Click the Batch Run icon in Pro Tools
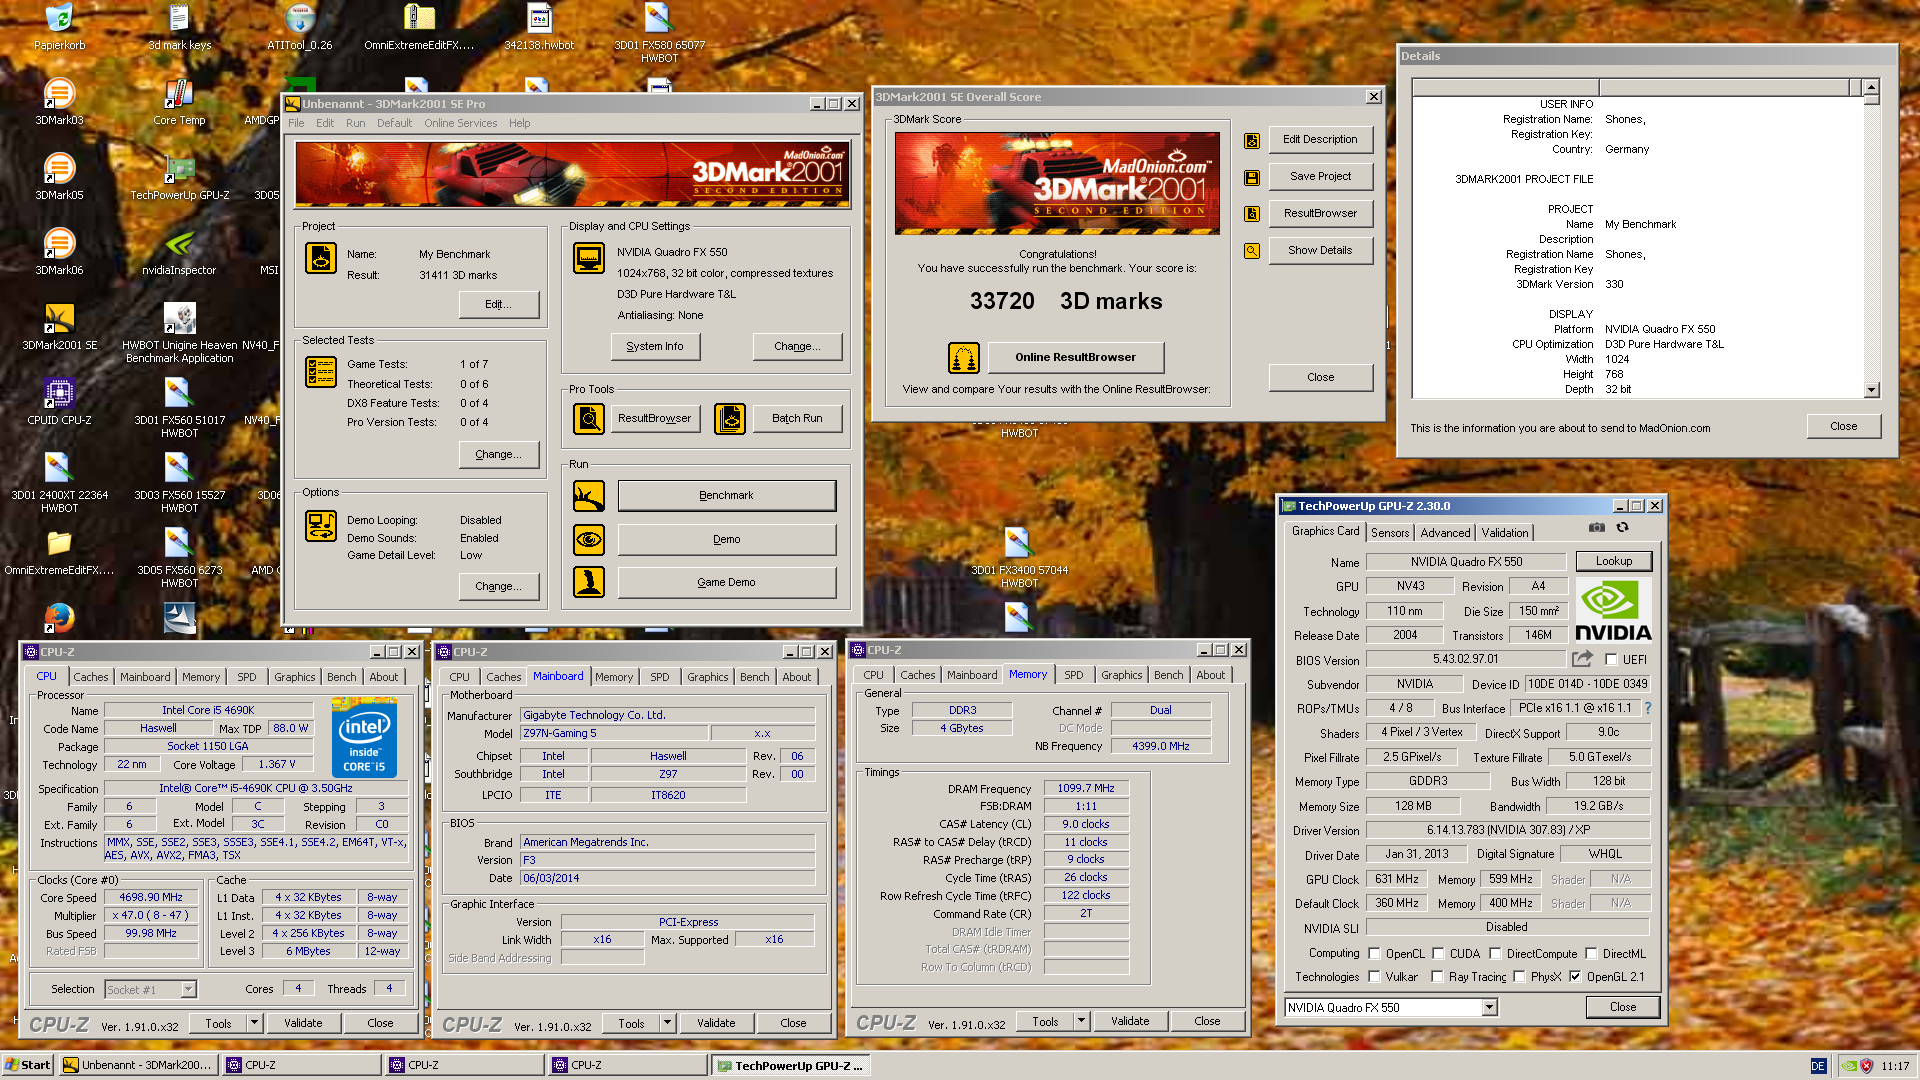 tap(730, 419)
